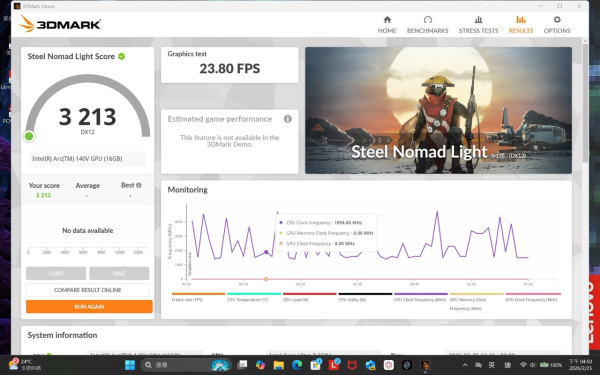Toggle CPU Clock Frequency legend series
The width and height of the screenshot is (600, 375).
point(421,297)
